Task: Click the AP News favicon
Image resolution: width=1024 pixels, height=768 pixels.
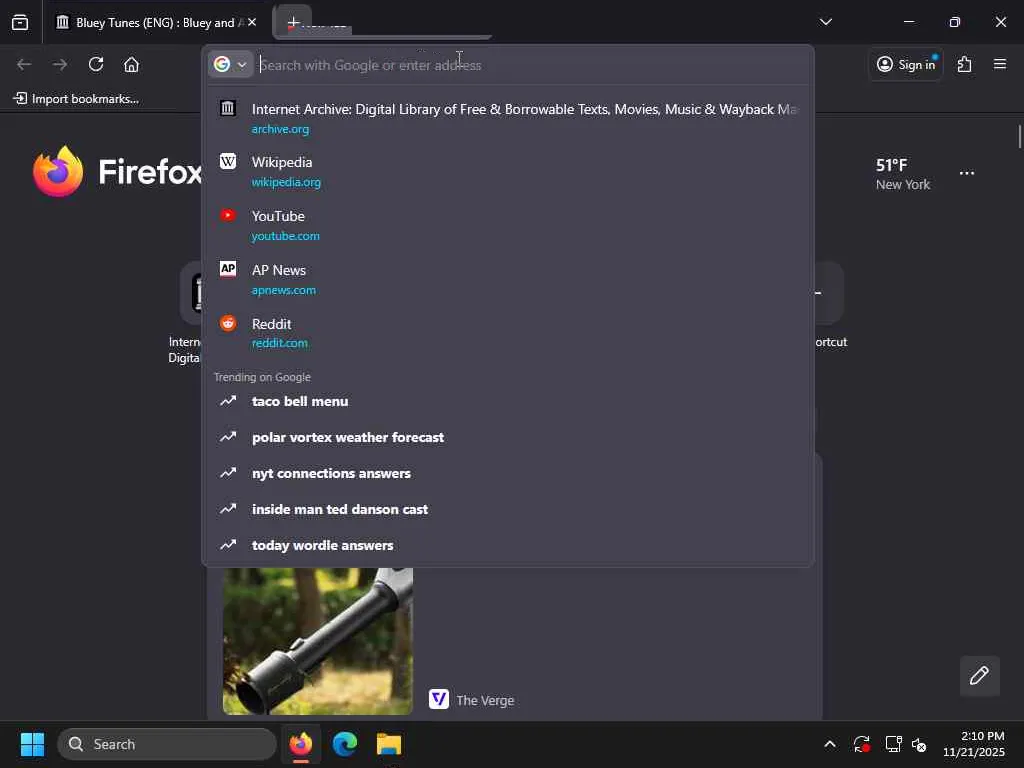Action: pyautogui.click(x=228, y=268)
